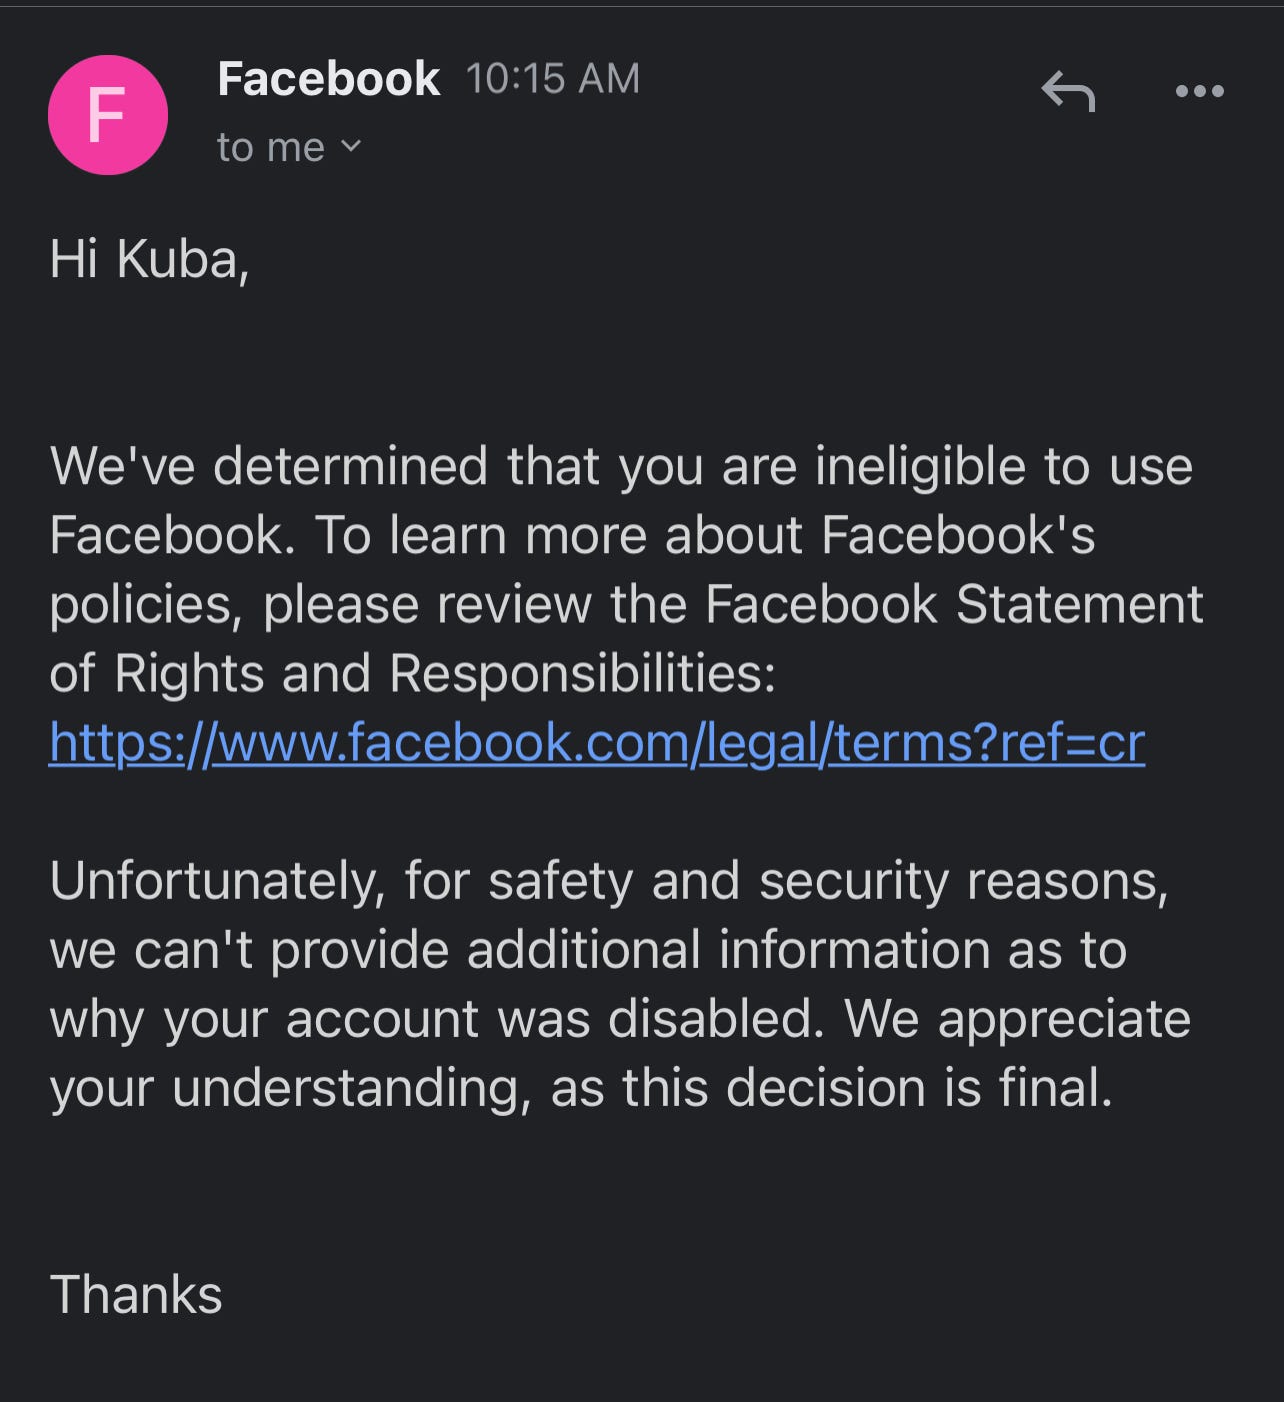Click the words "We appreciate" in the message

point(1018,1019)
